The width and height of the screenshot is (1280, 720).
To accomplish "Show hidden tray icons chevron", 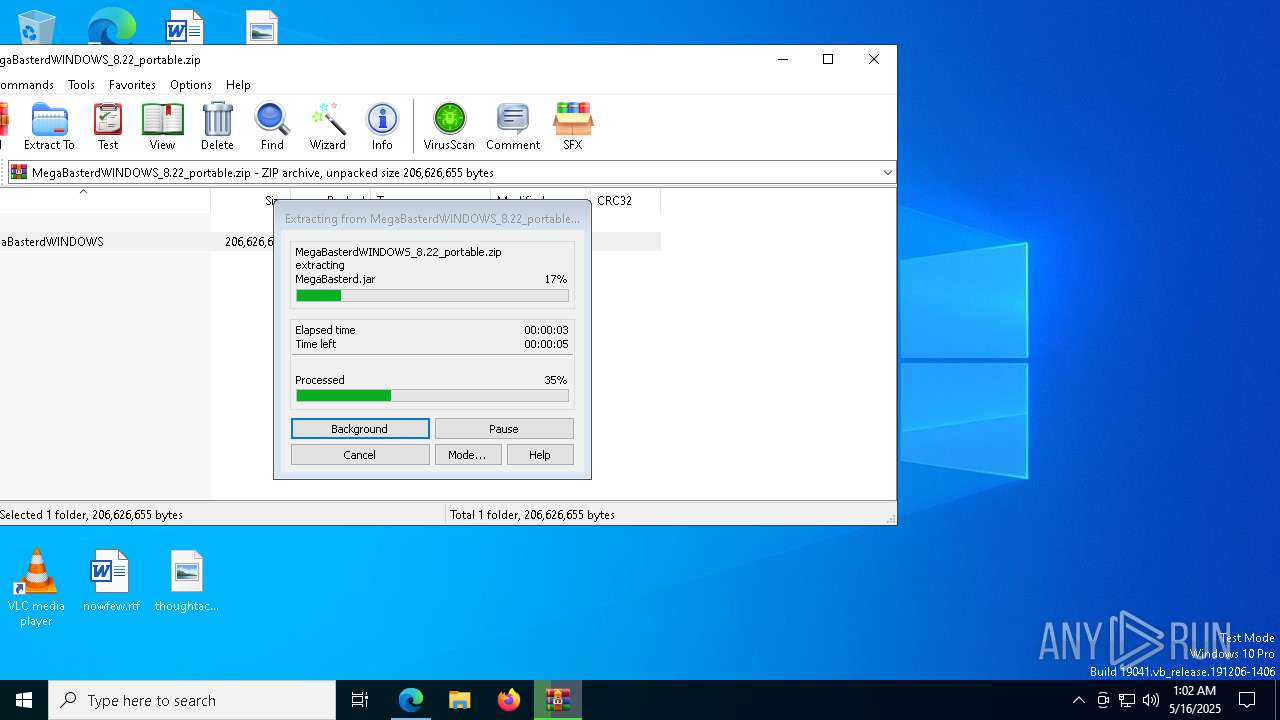I will tap(1078, 700).
